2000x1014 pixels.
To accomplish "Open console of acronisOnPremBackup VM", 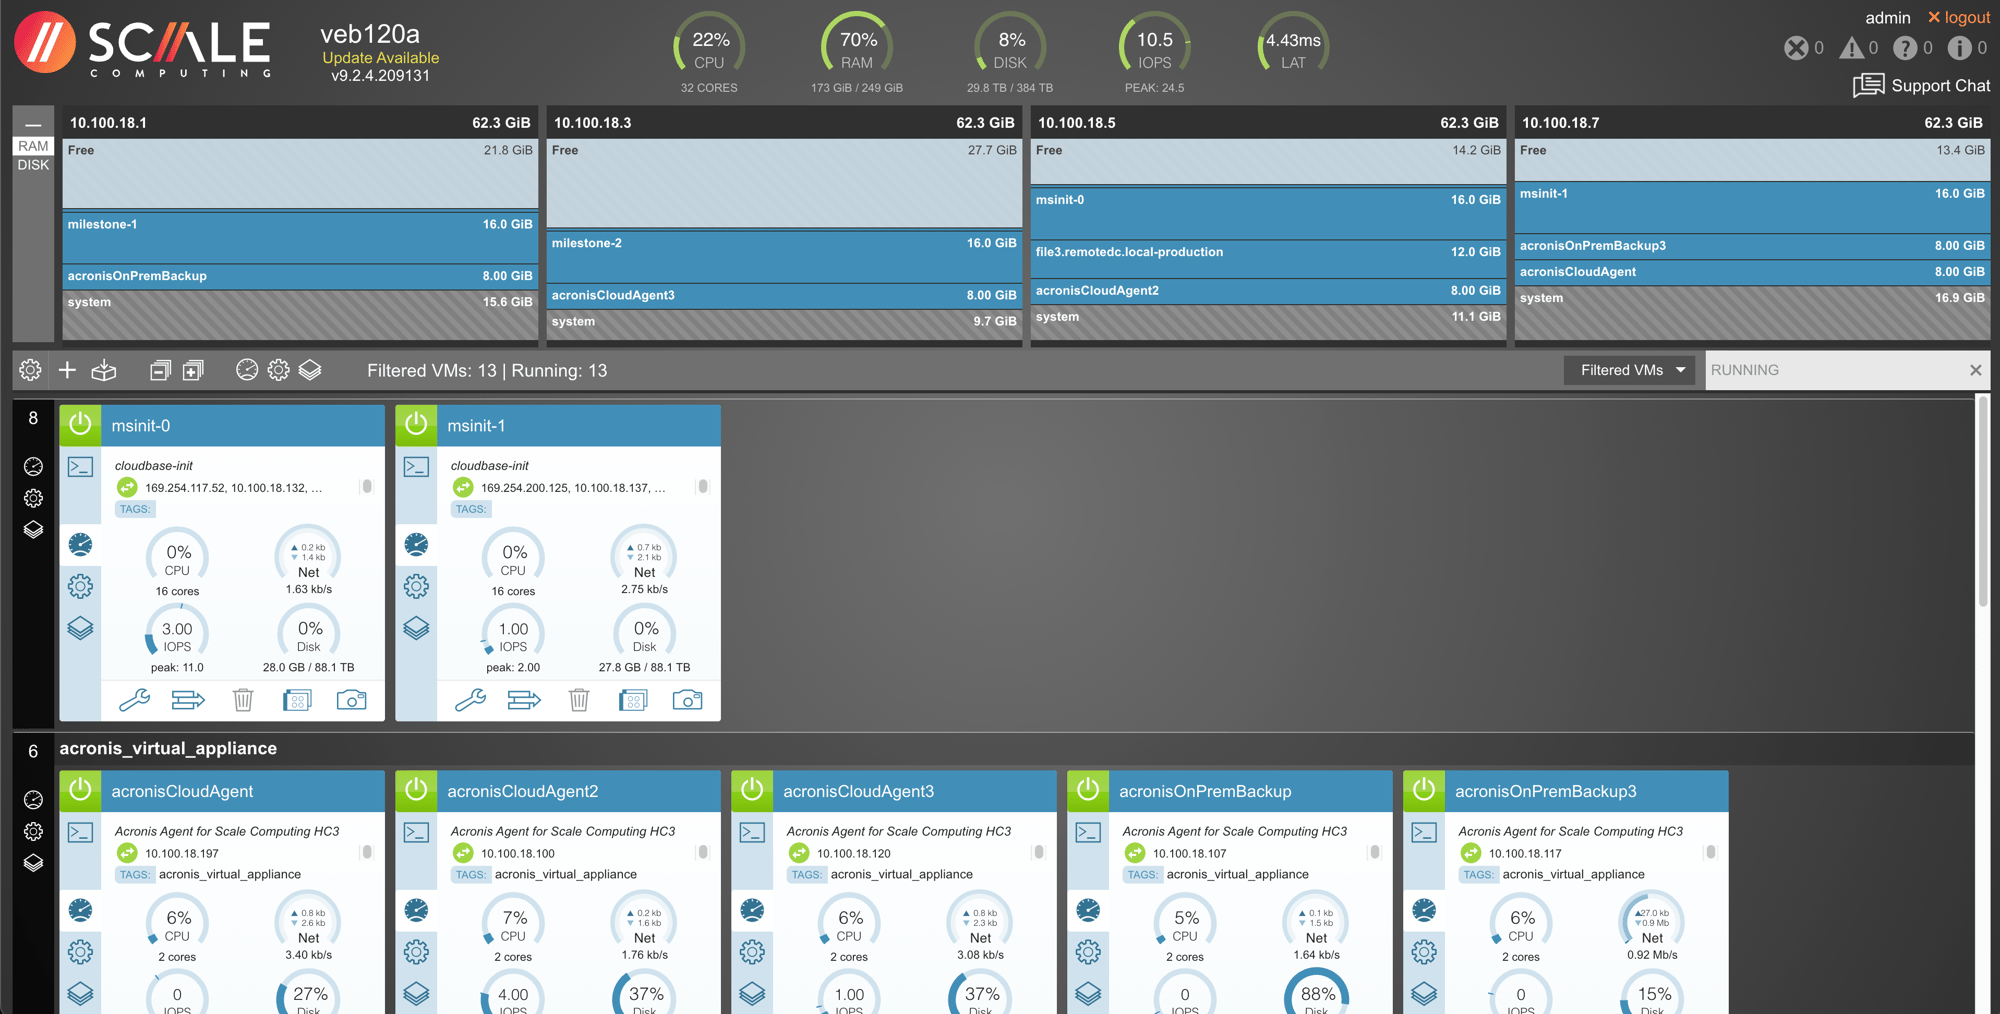I will click(1088, 832).
